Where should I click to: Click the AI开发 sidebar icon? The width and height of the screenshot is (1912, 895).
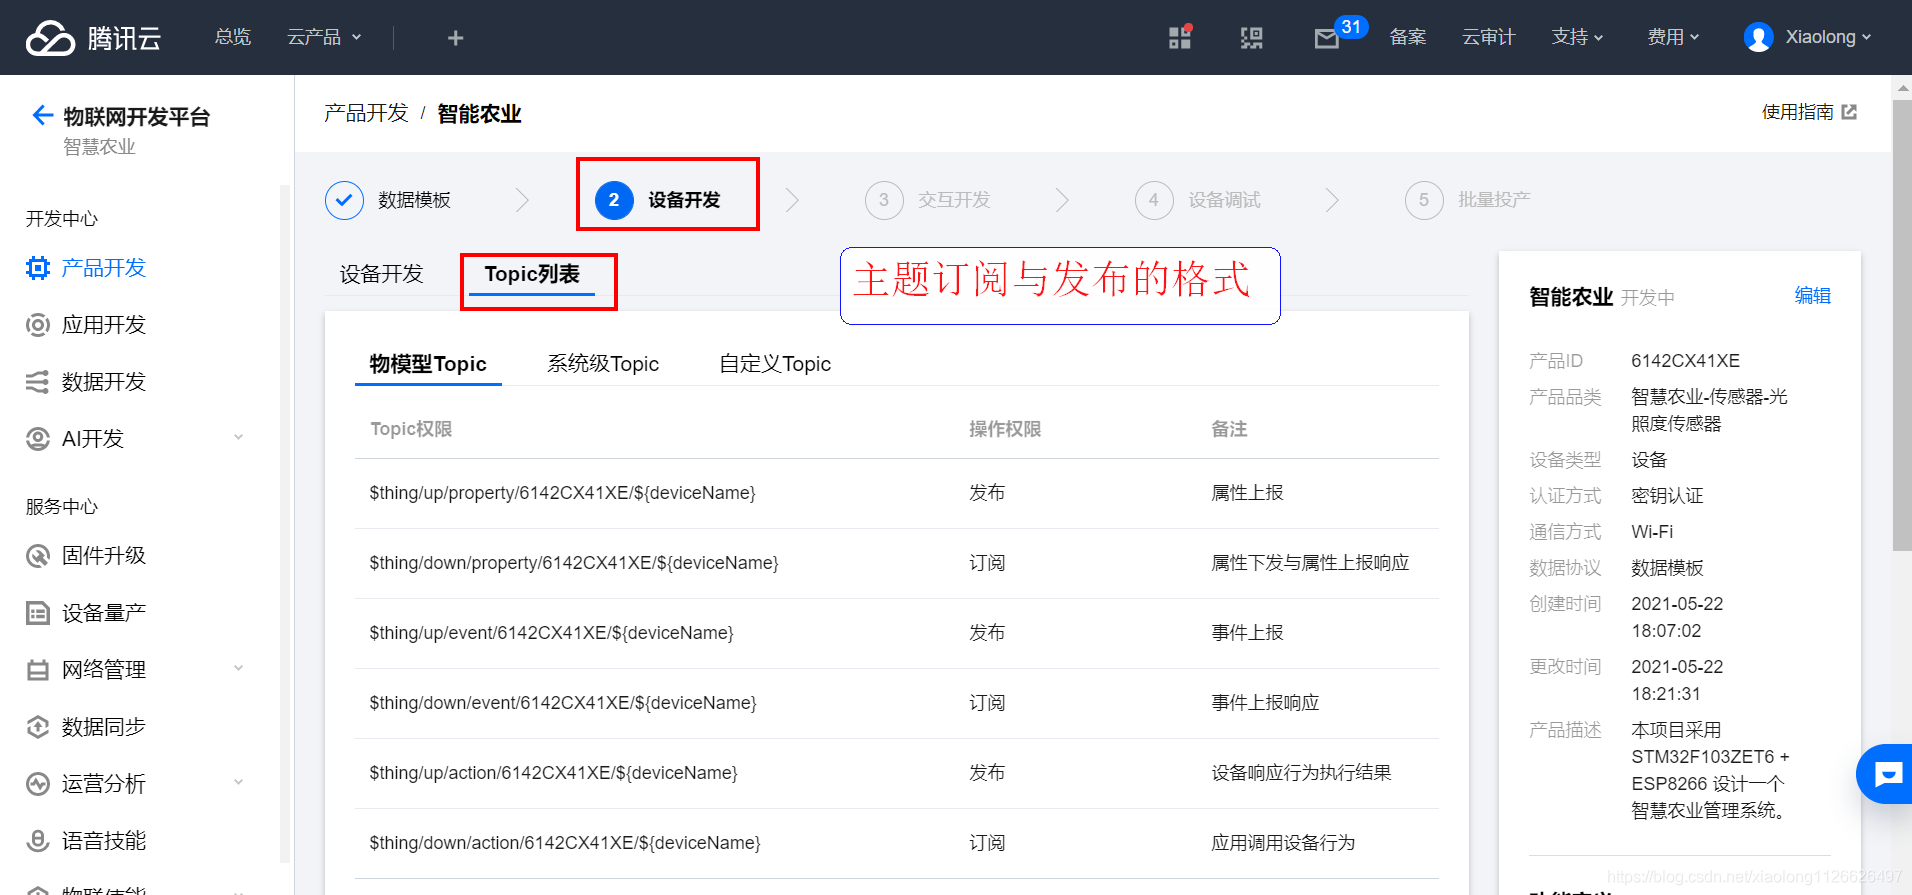tap(38, 439)
